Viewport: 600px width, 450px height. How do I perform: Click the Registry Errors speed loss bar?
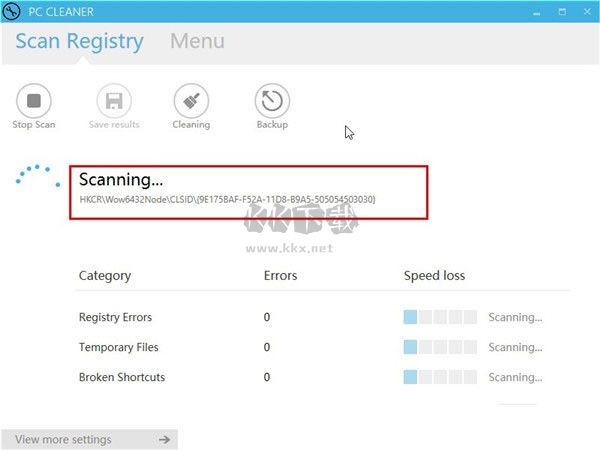(x=440, y=317)
